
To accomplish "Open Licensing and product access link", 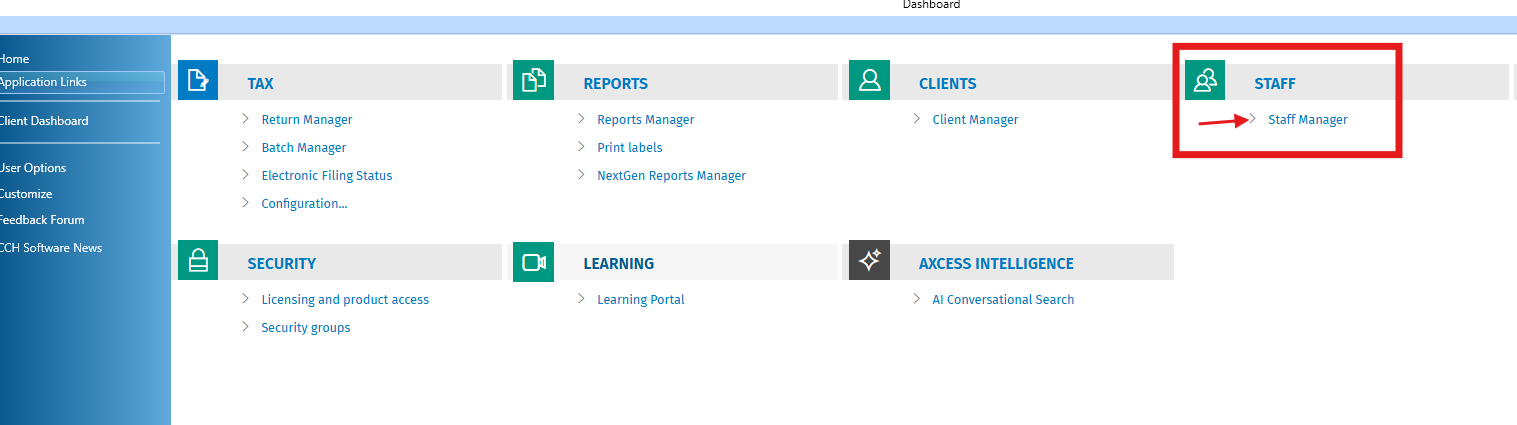I will tap(345, 299).
